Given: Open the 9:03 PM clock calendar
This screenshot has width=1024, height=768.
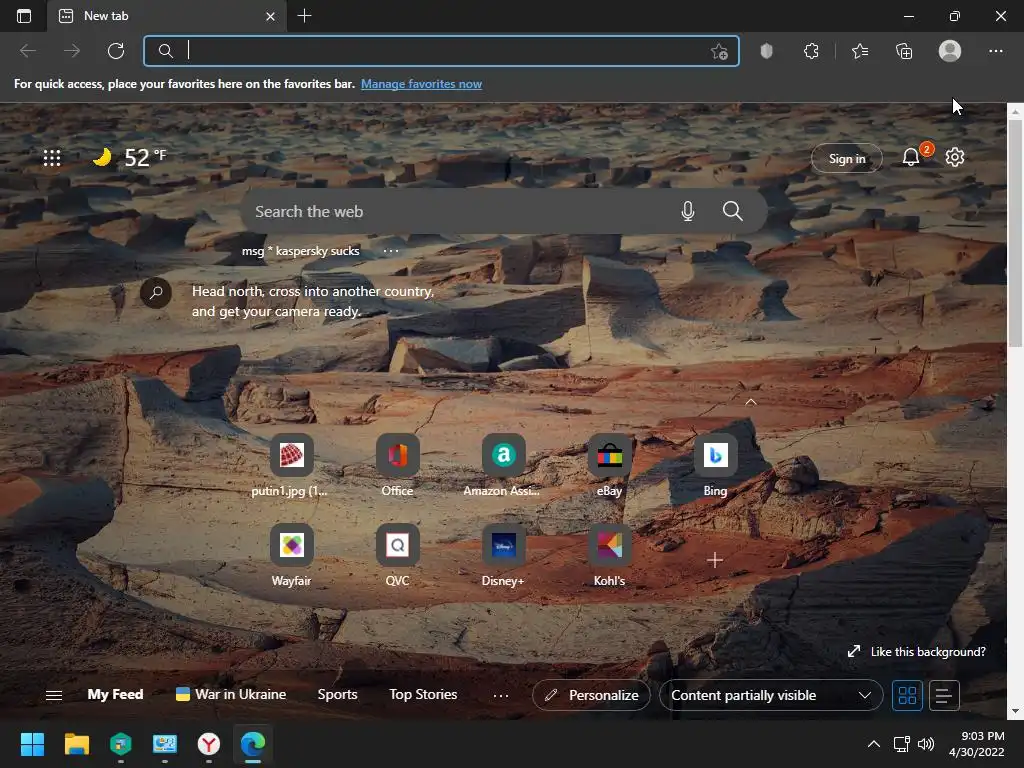Looking at the screenshot, I should [x=977, y=744].
